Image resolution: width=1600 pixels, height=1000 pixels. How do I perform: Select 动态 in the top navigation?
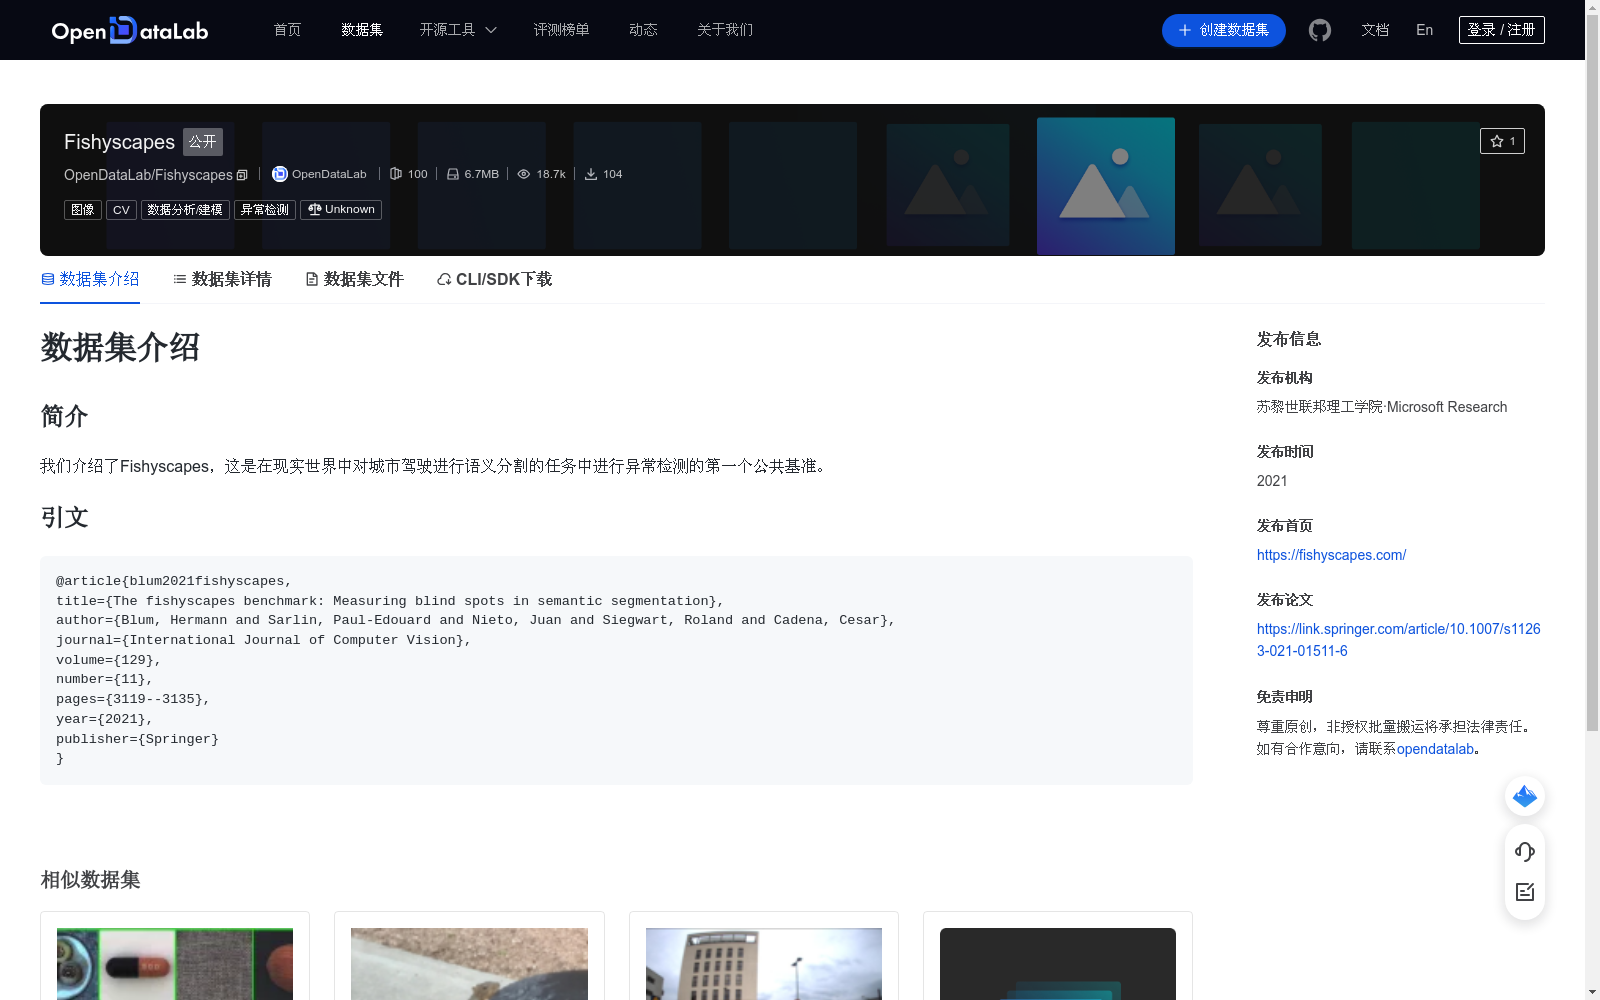[x=643, y=30]
